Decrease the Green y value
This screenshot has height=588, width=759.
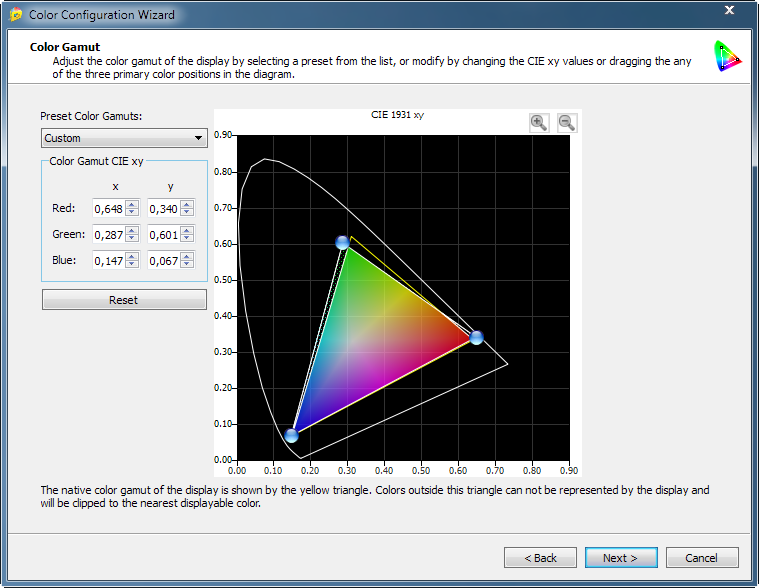(x=187, y=239)
